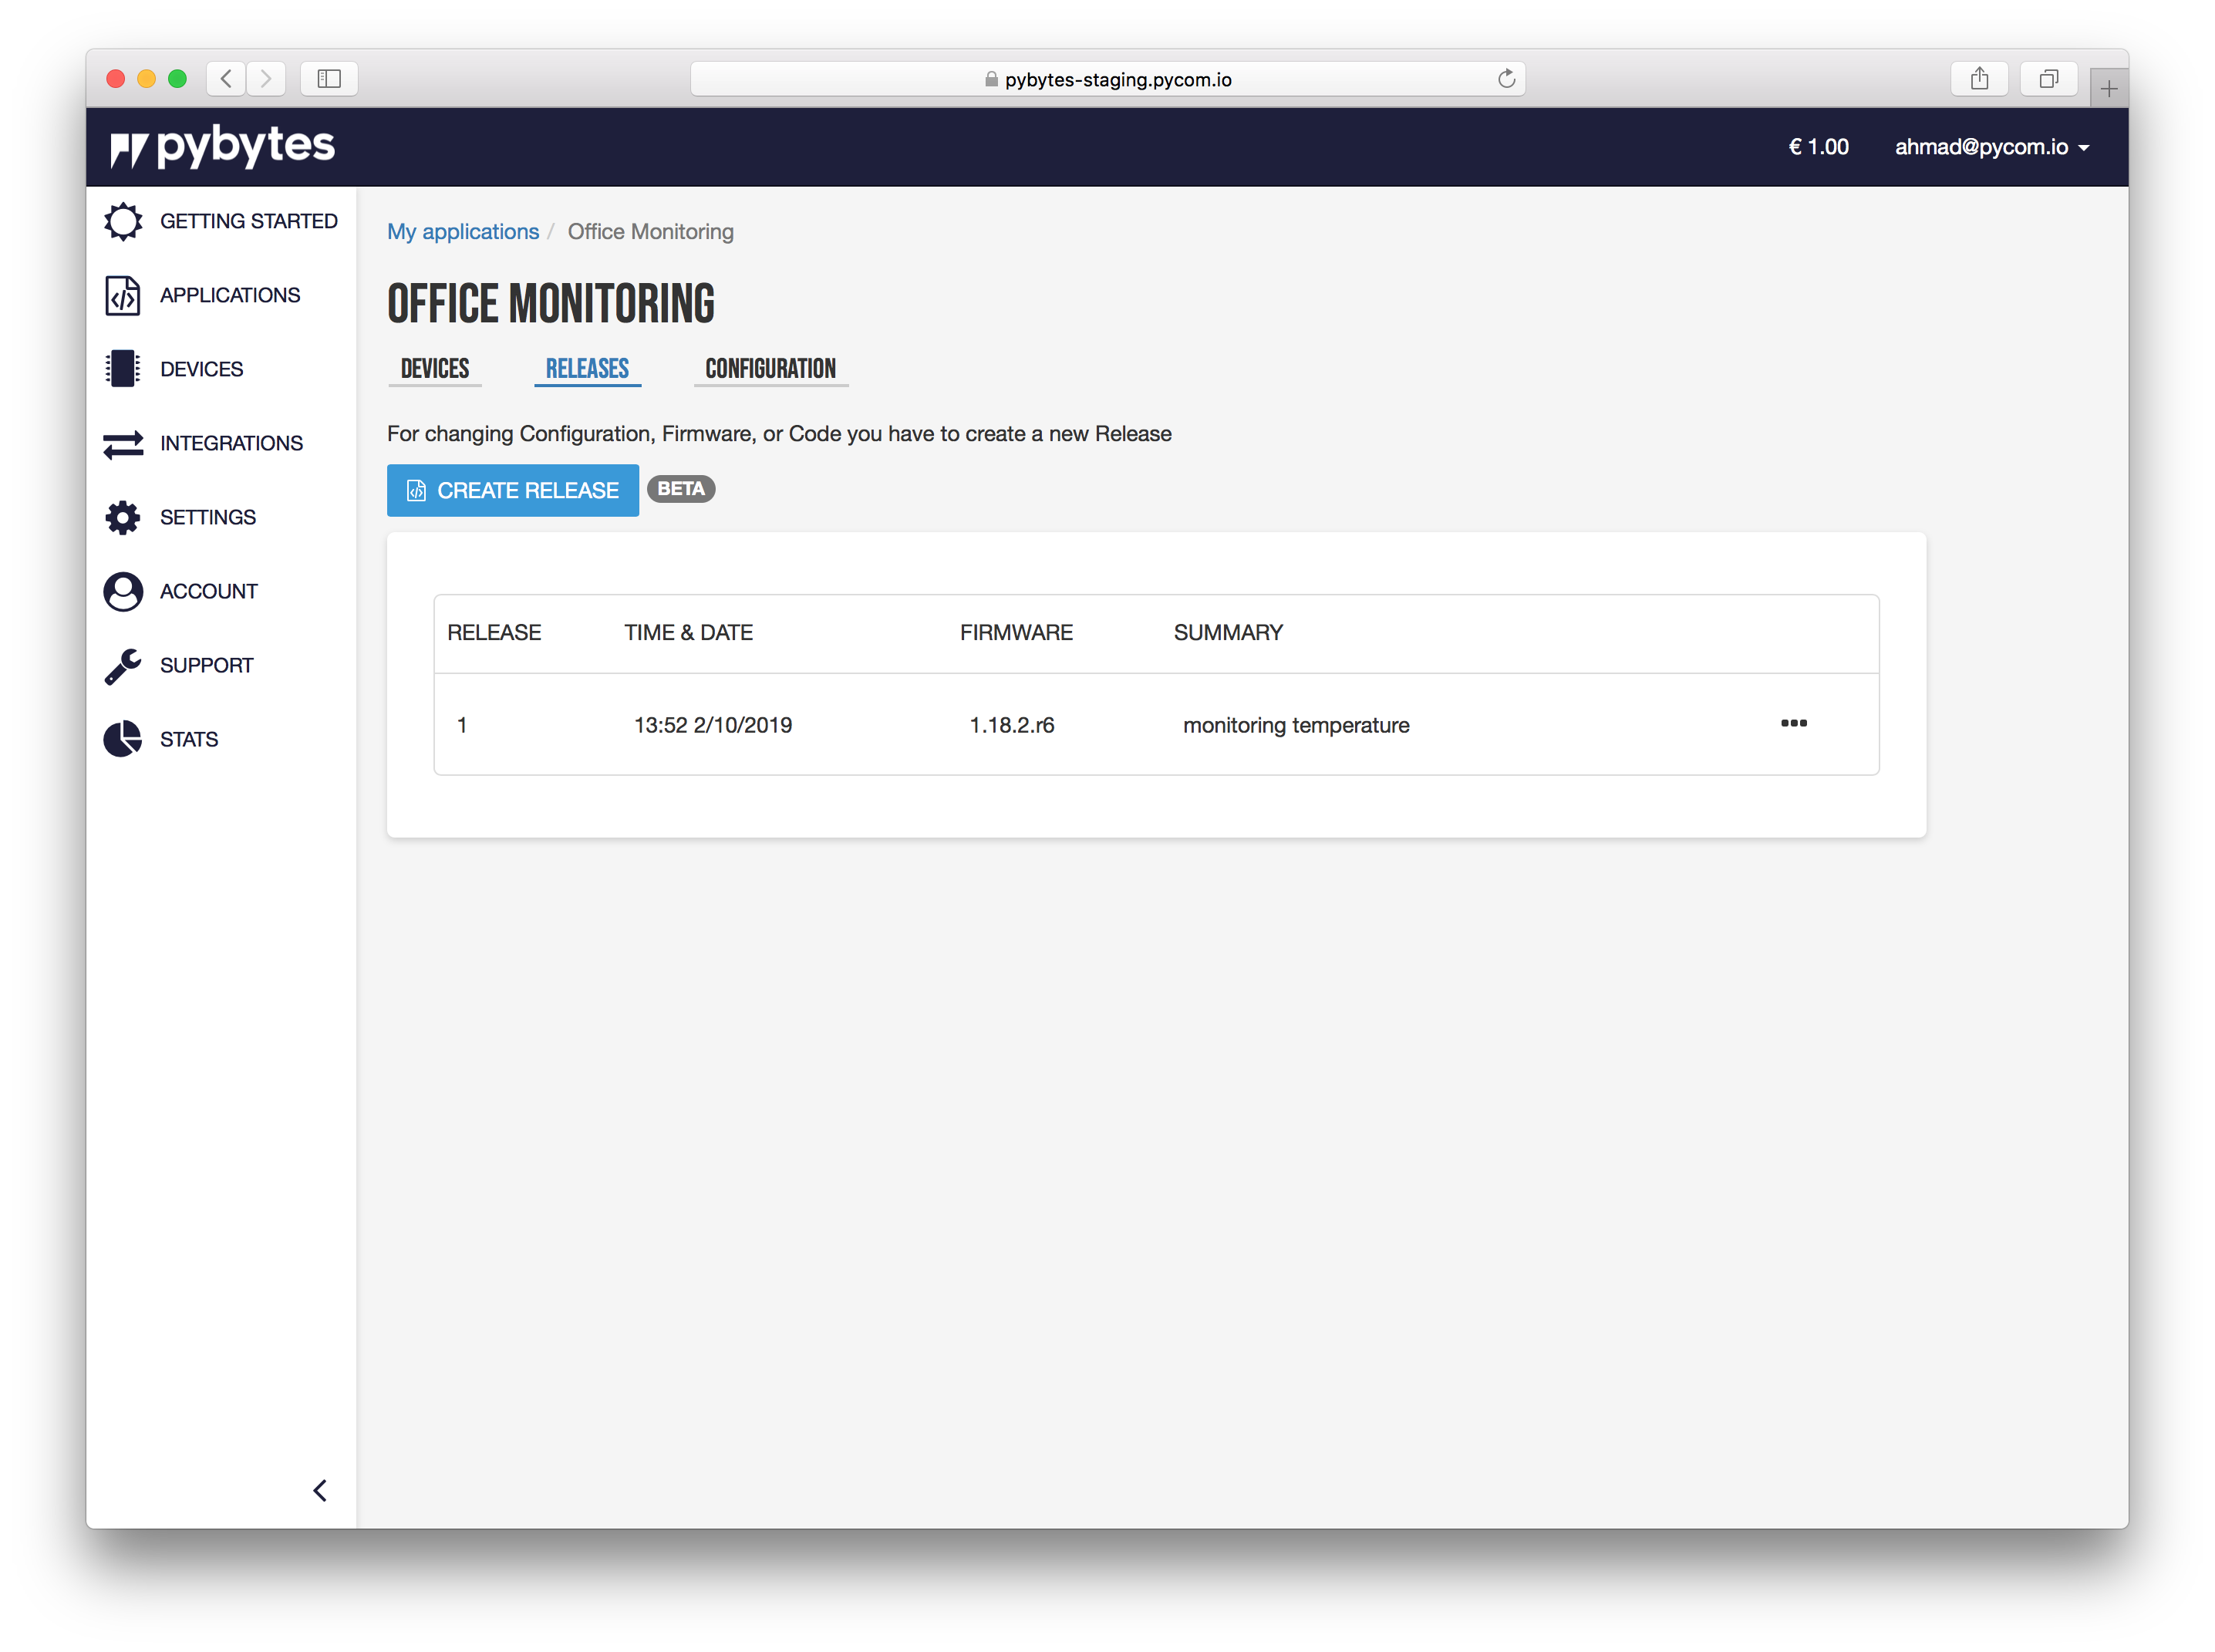Screen dimensions: 2215x1652
Task: Toggle the Safari sidebar button
Action: pyautogui.click(x=329, y=79)
